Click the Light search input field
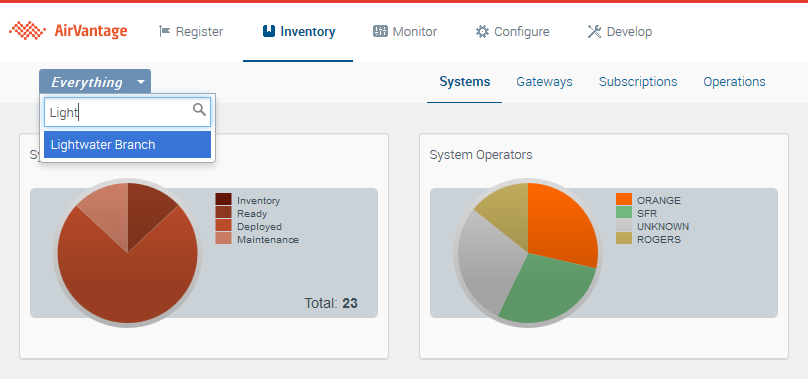Screen dimensions: 808x379 (127, 112)
